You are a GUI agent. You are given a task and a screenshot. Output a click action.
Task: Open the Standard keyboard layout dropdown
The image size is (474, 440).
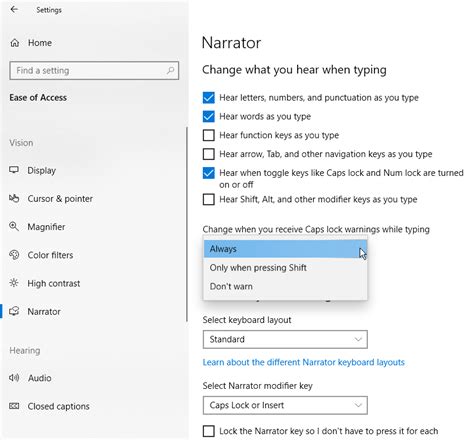coord(285,339)
